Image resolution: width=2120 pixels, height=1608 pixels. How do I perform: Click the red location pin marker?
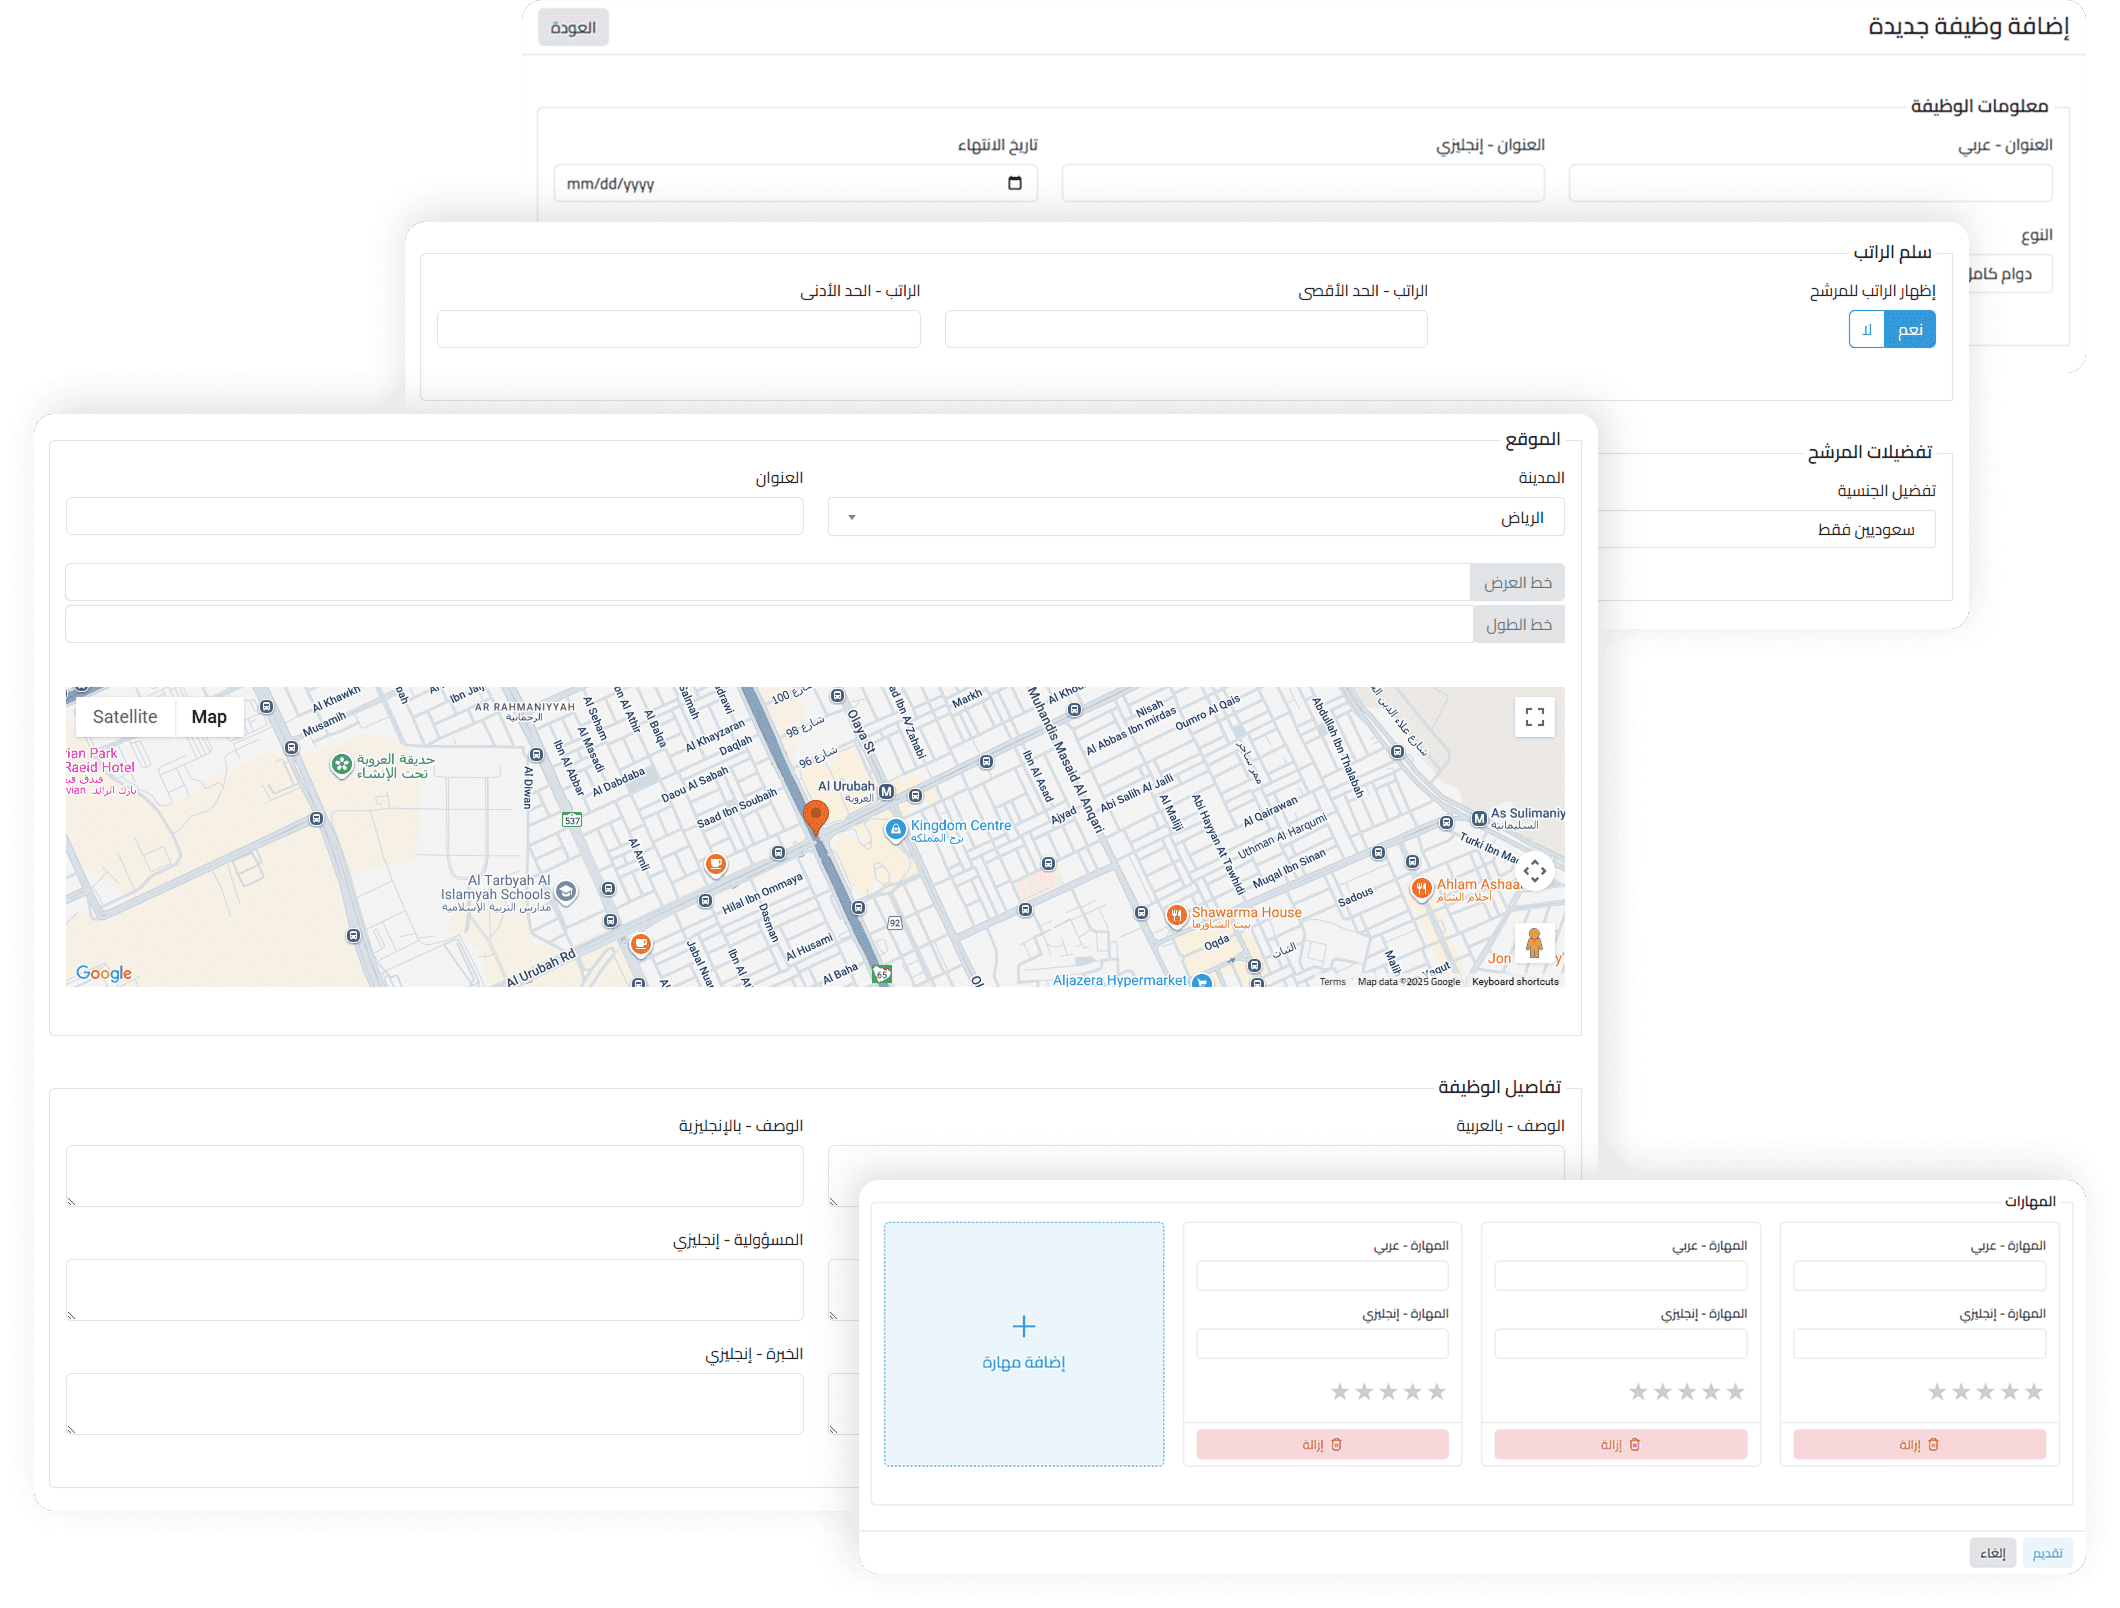point(816,816)
